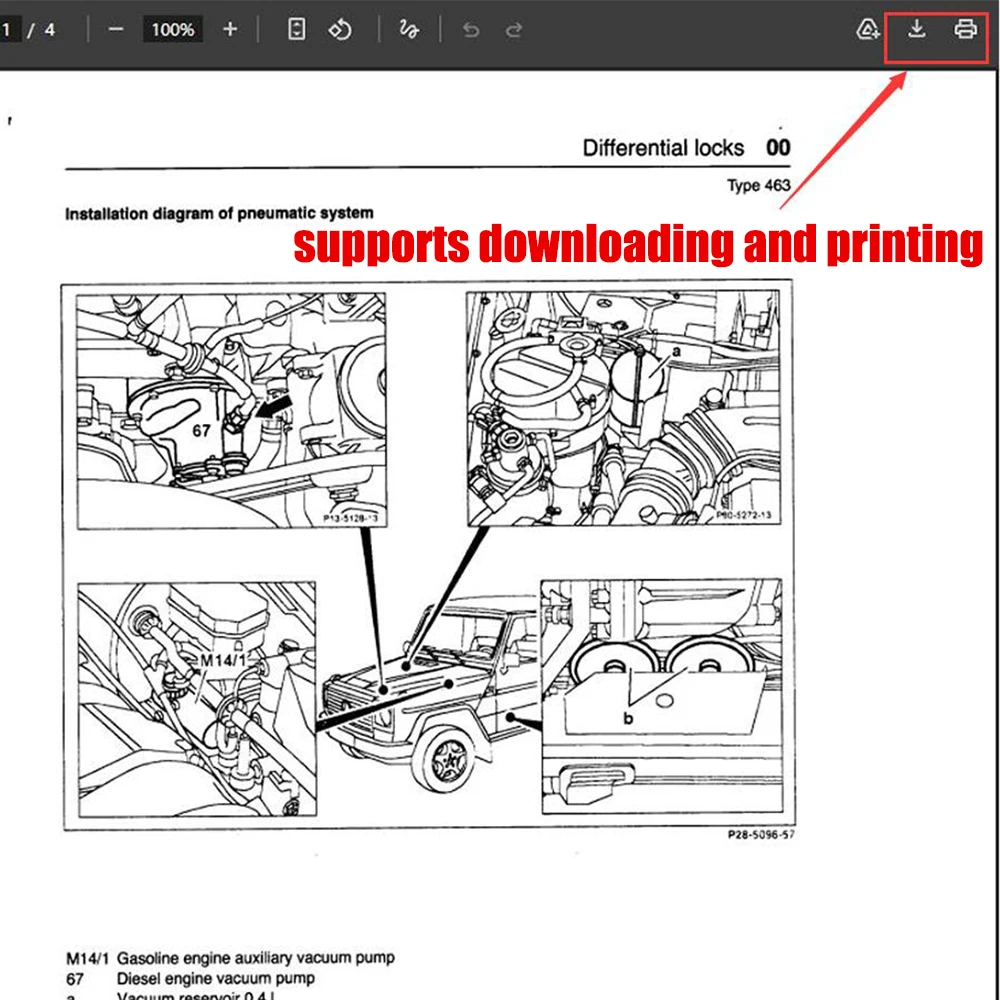
Task: Click the diesel pump diagram labeled 67
Action: point(230,408)
